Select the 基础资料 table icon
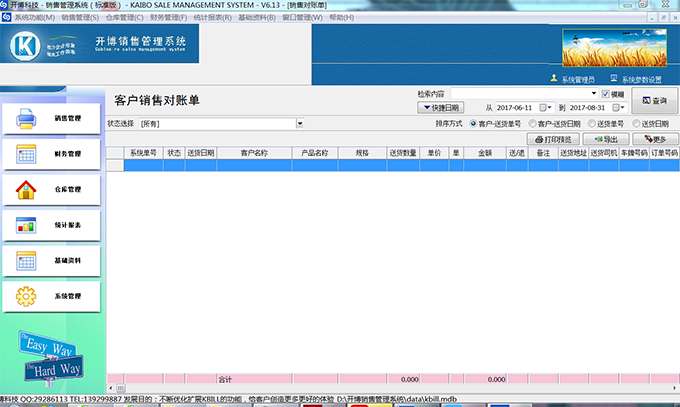Image resolution: width=680 pixels, height=407 pixels. (27, 260)
